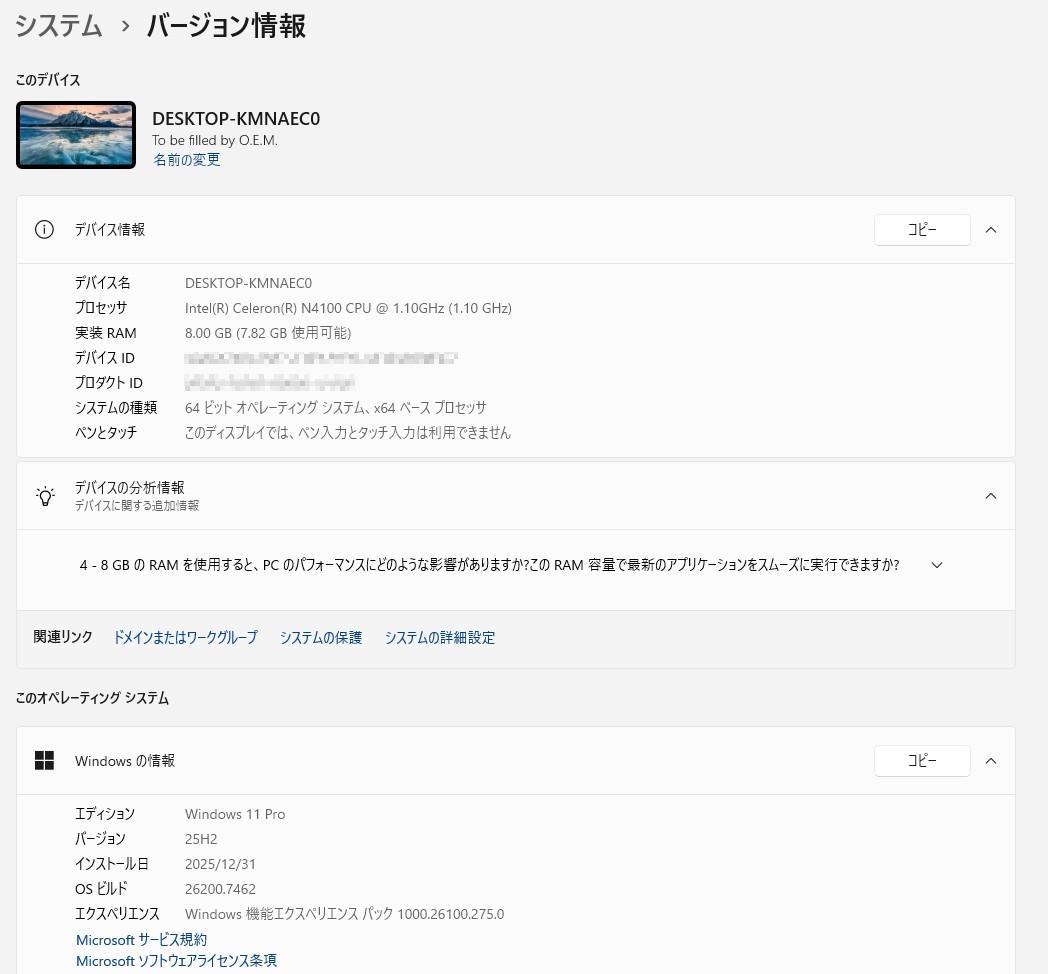Open ドメインまたはワークグループ settings
The height and width of the screenshot is (974, 1048).
[x=185, y=637]
